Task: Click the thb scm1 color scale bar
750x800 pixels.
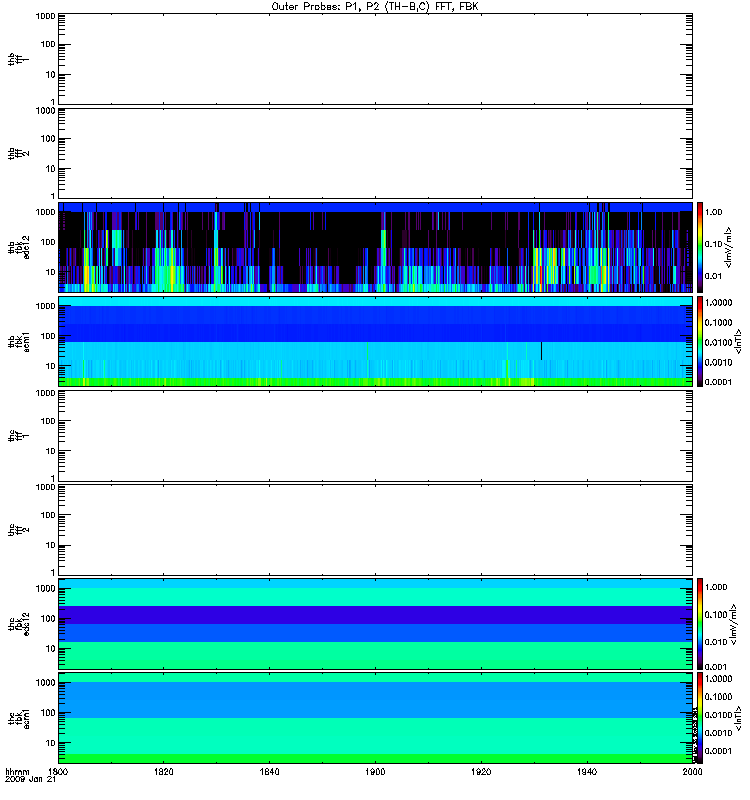Action: click(x=701, y=341)
